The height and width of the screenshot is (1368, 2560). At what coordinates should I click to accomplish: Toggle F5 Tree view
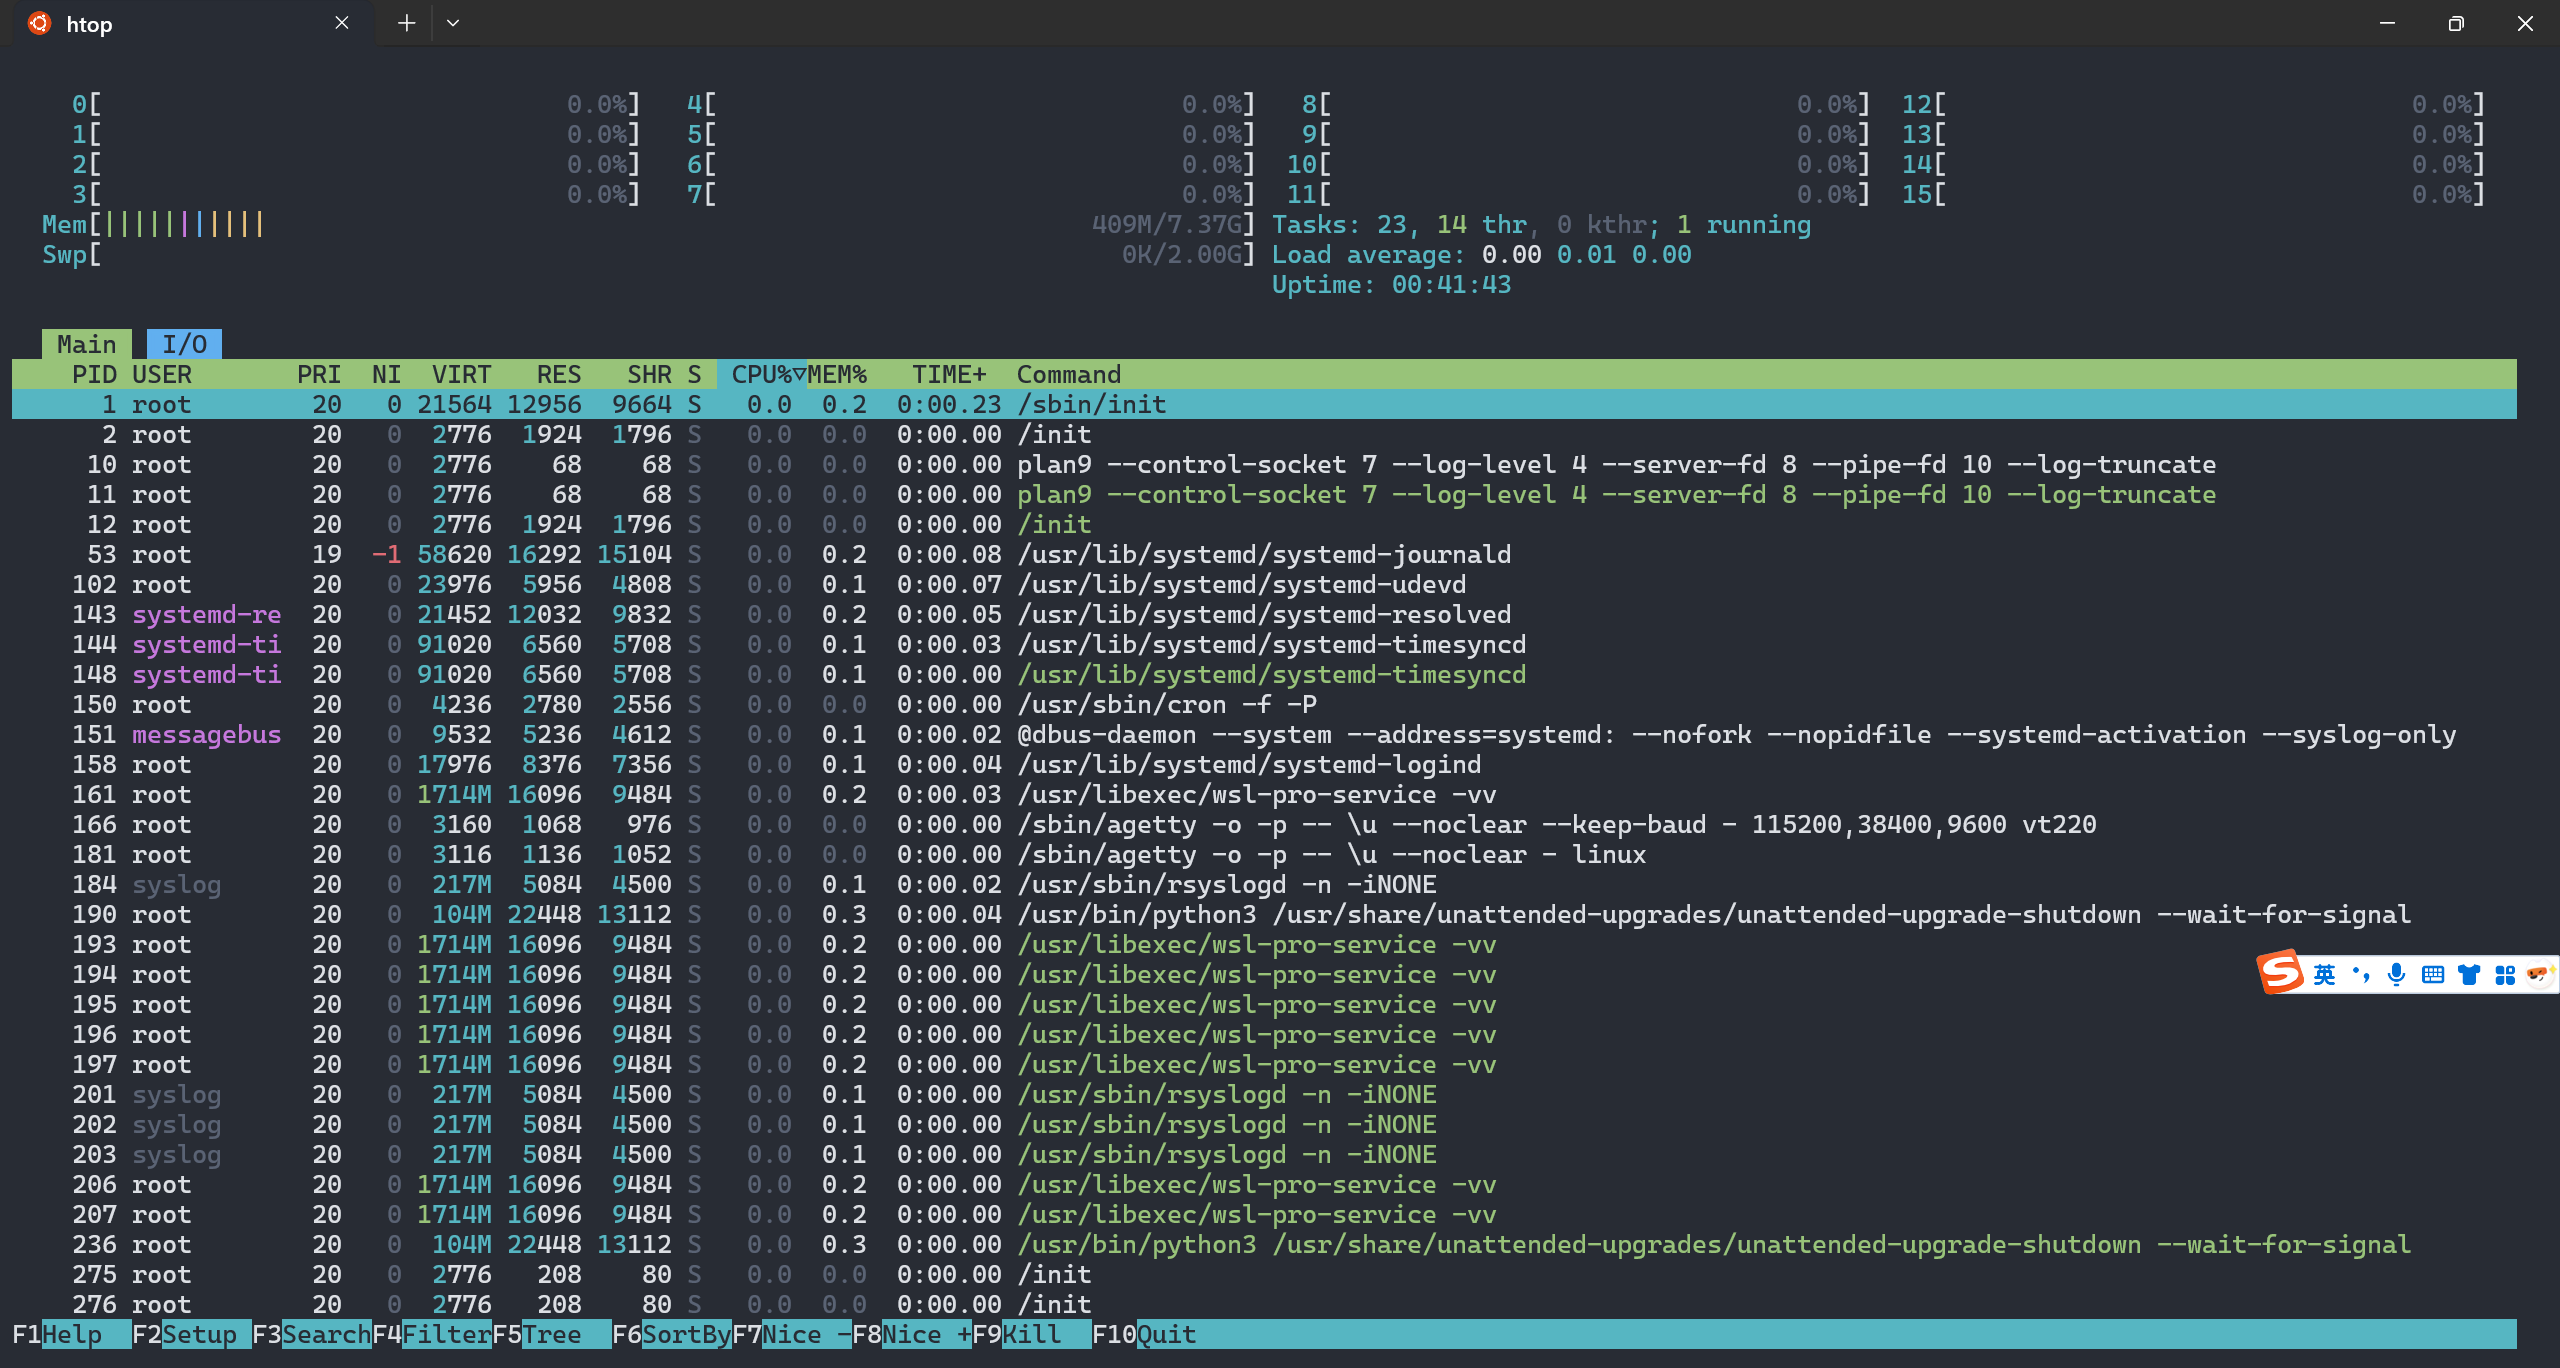(551, 1335)
